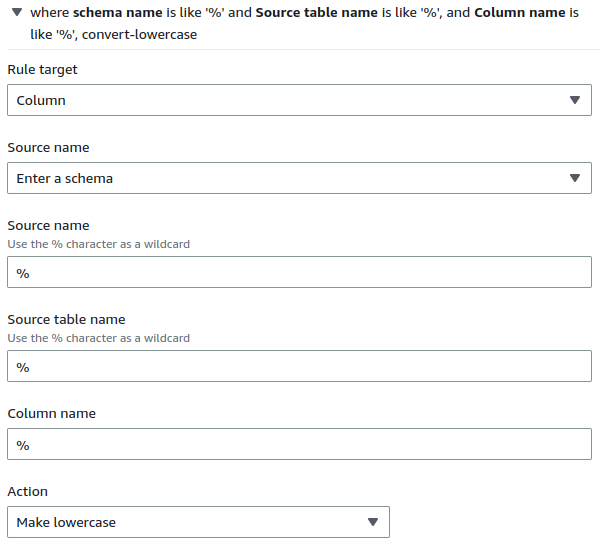The height and width of the screenshot is (551, 601).
Task: Focus the Source name wildcard text field
Action: 298,273
